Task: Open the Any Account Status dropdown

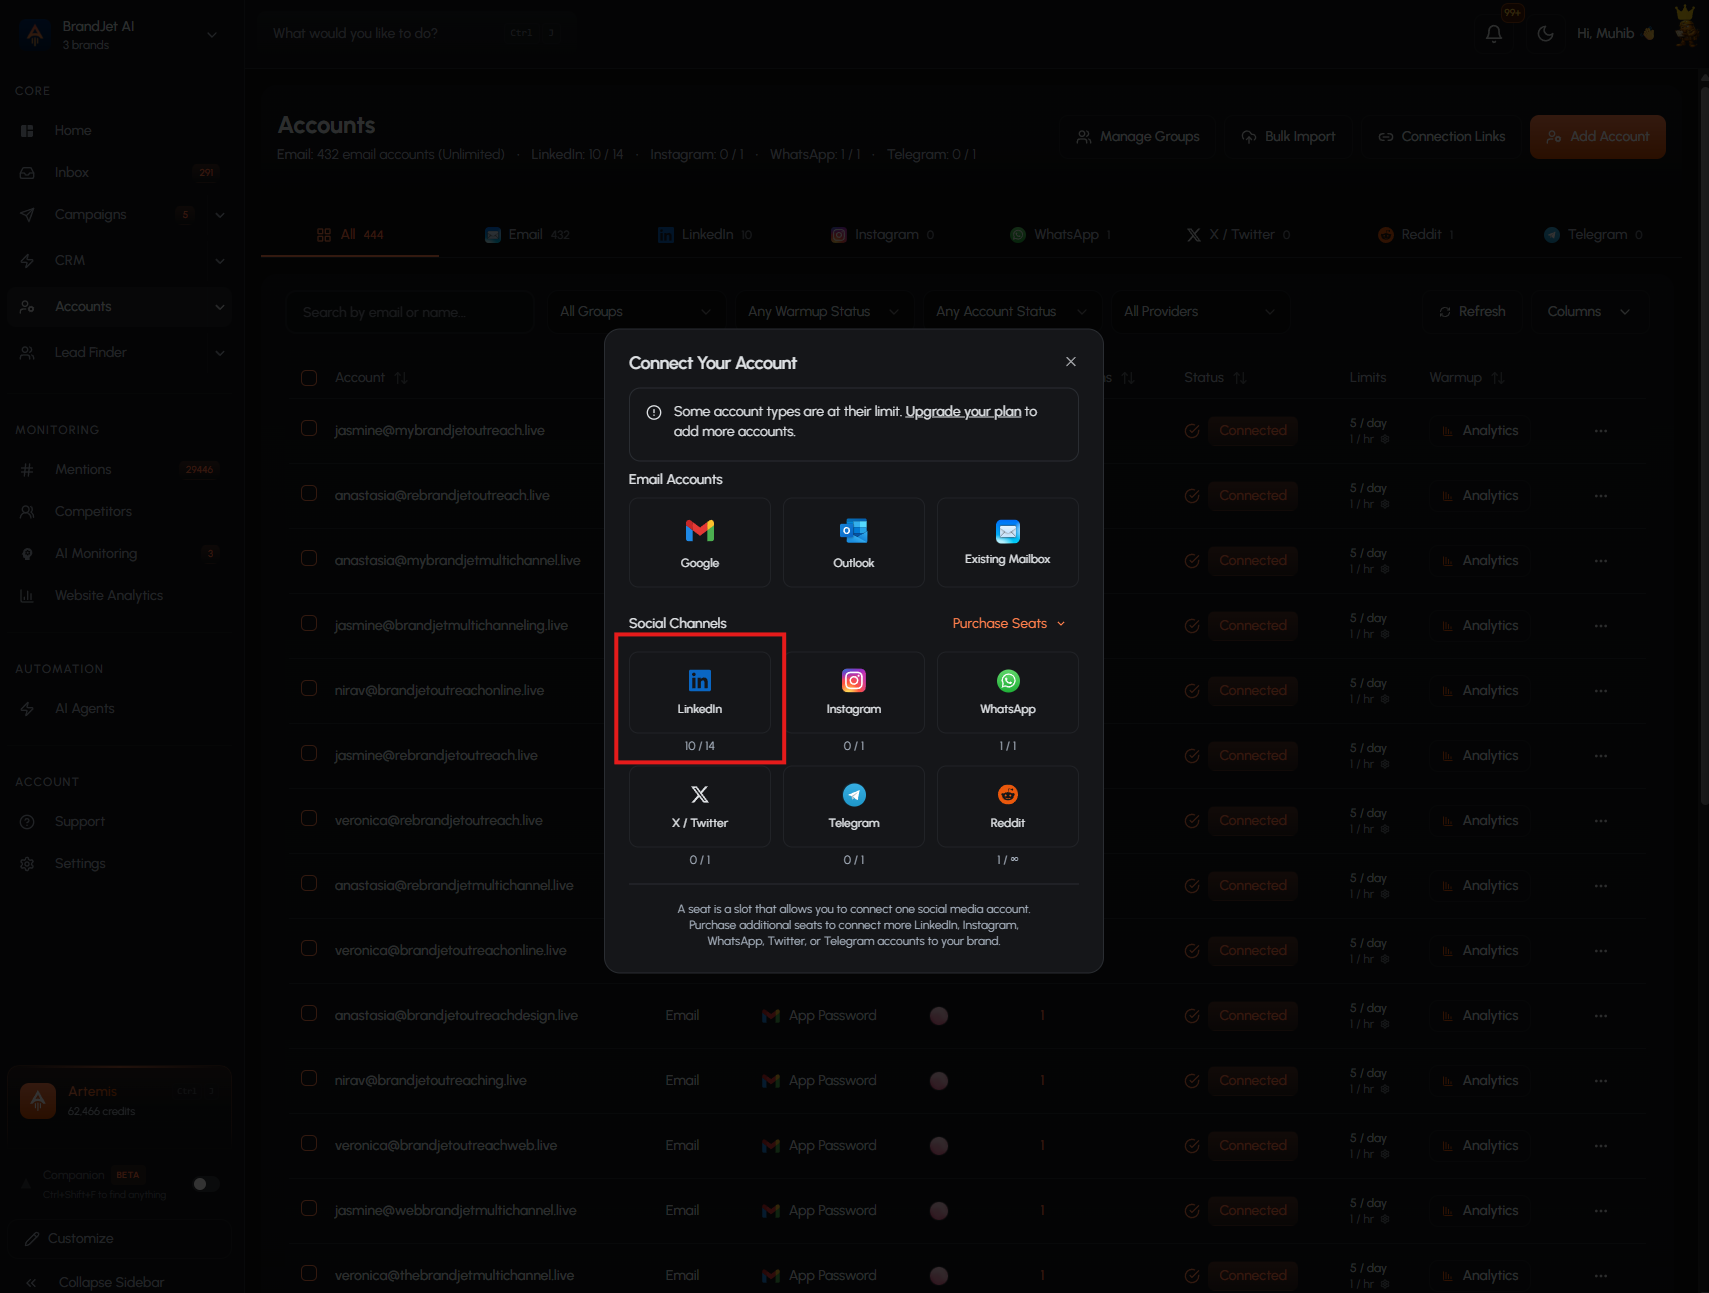Action: tap(1011, 311)
